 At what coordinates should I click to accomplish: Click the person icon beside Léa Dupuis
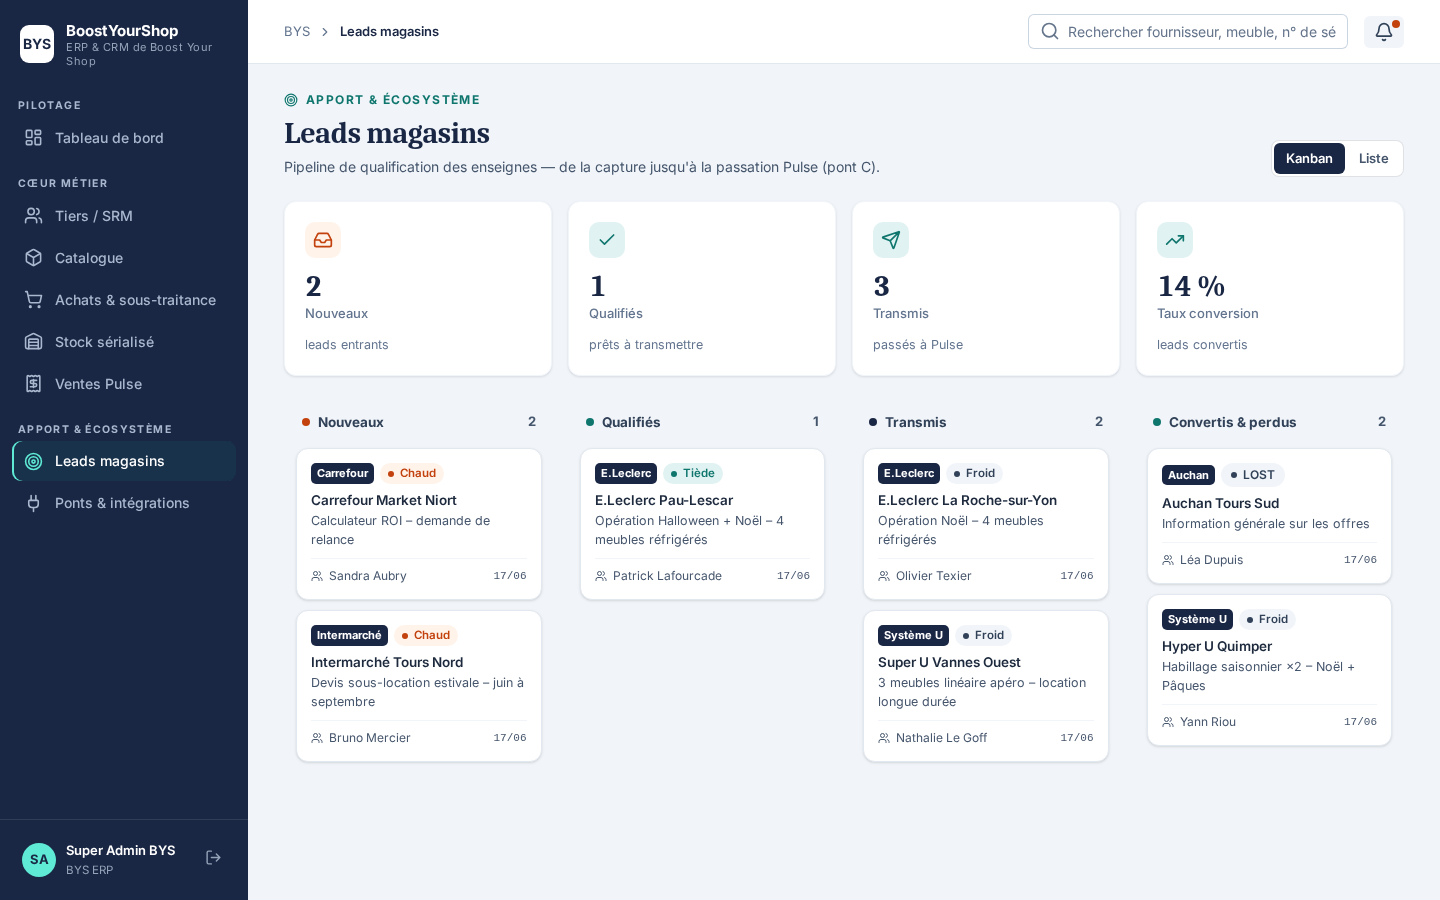click(1168, 560)
